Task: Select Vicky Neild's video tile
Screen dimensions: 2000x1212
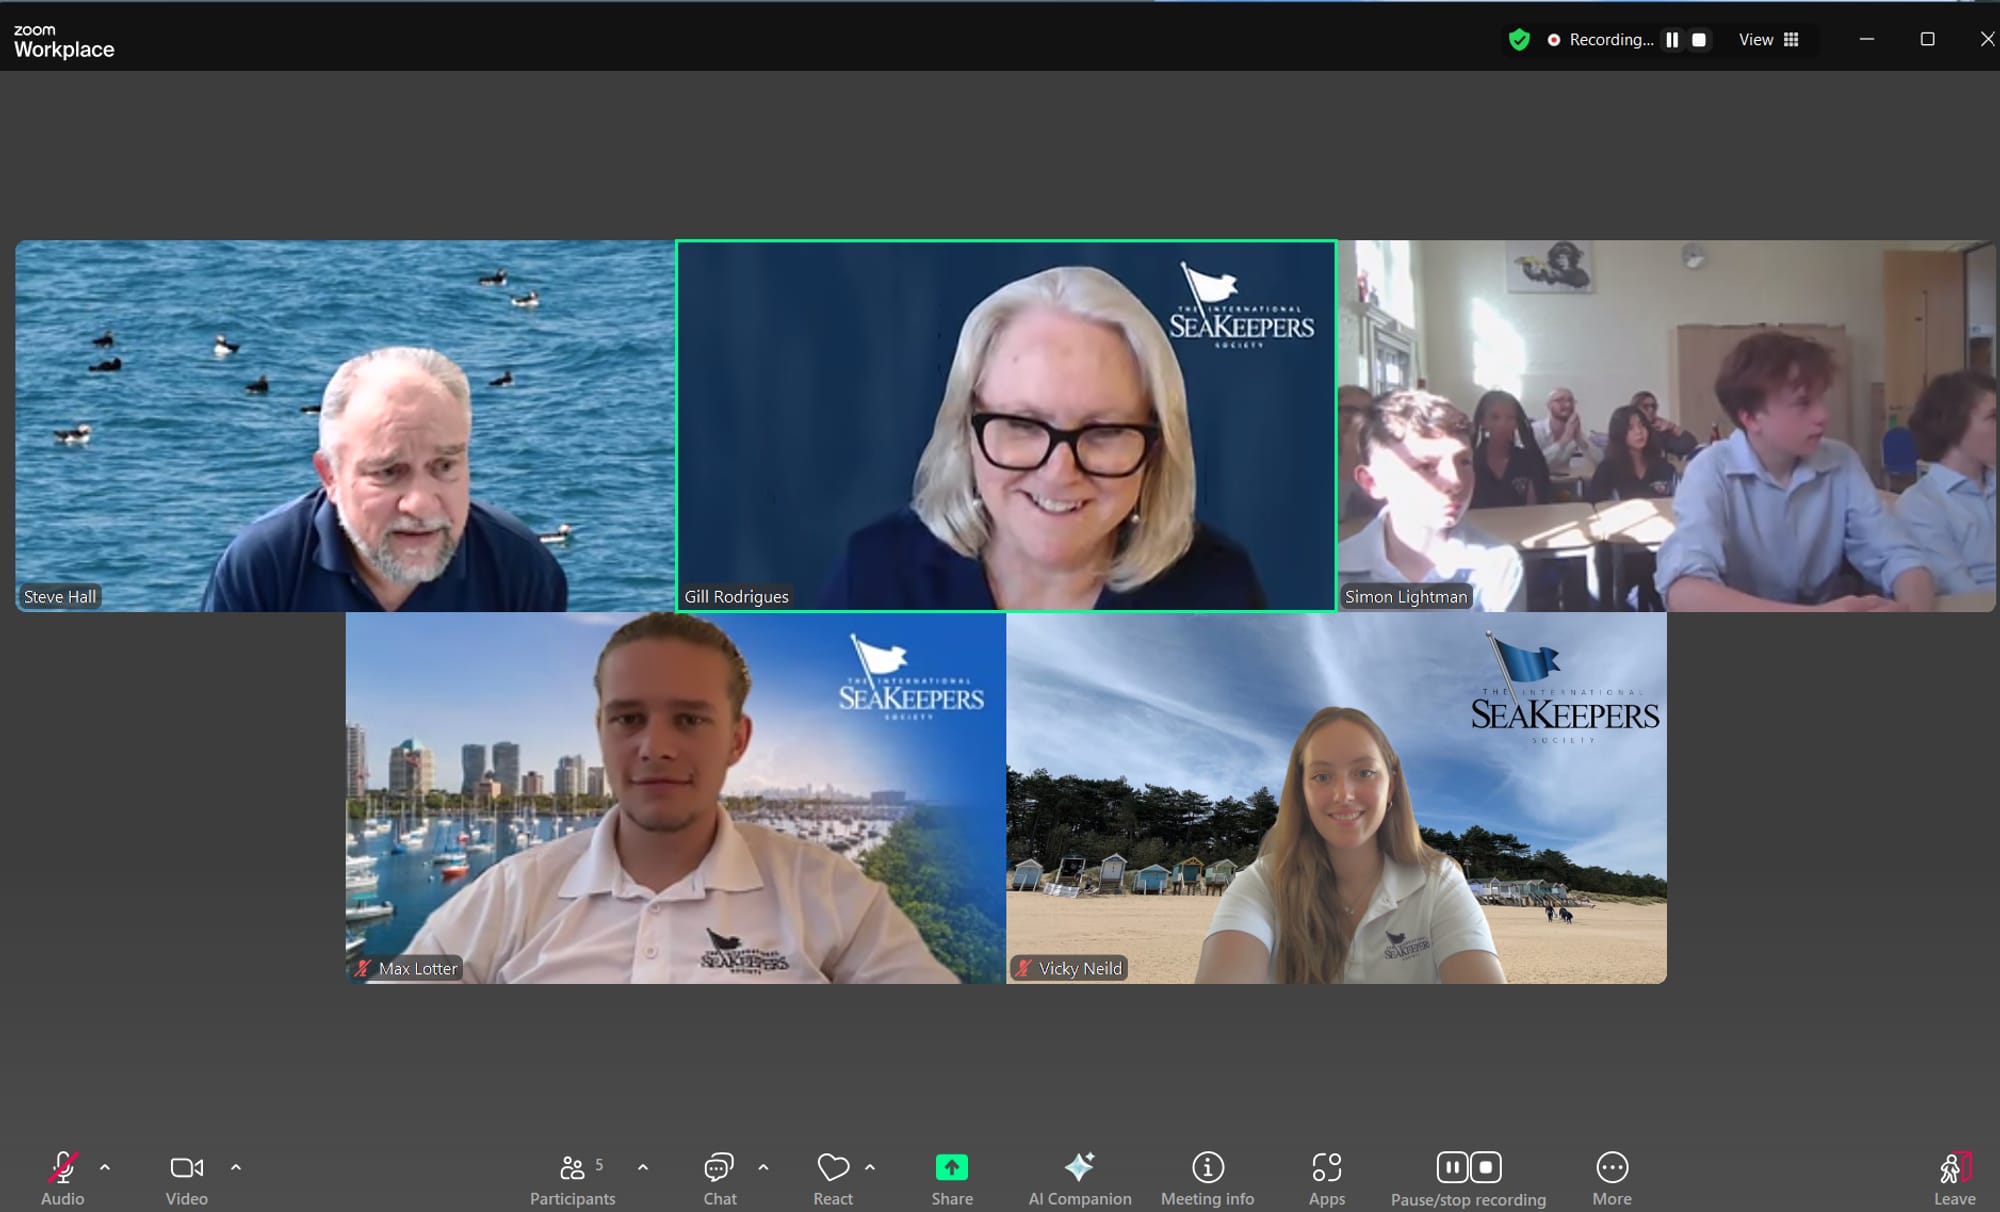Action: [1336, 798]
